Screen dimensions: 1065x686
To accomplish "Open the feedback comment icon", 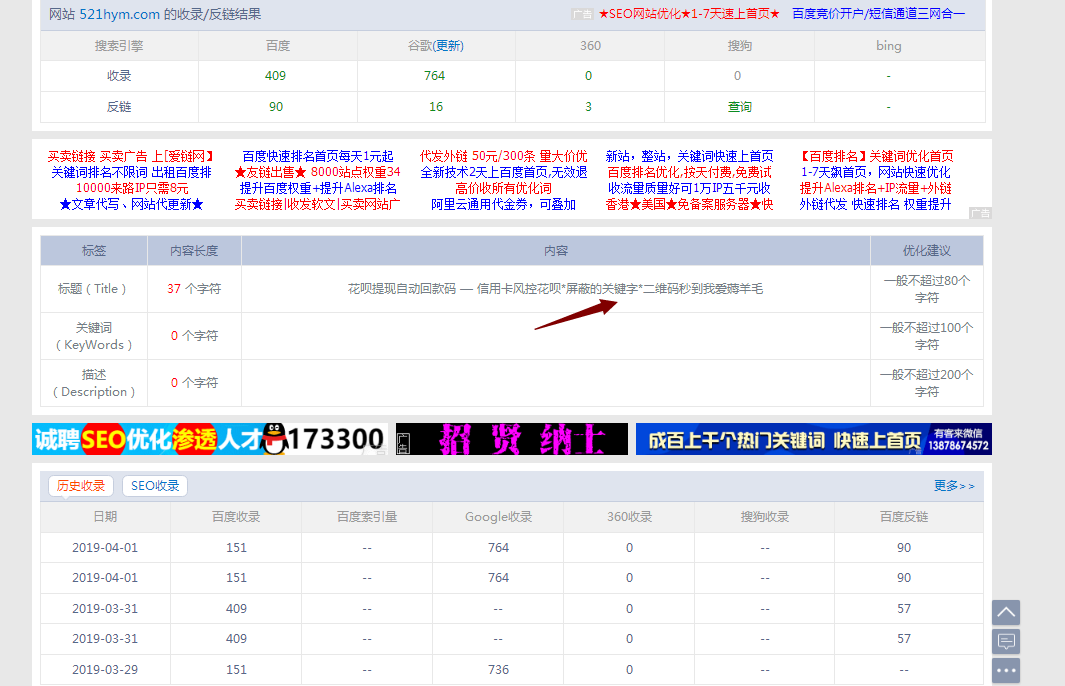I will [x=1006, y=641].
